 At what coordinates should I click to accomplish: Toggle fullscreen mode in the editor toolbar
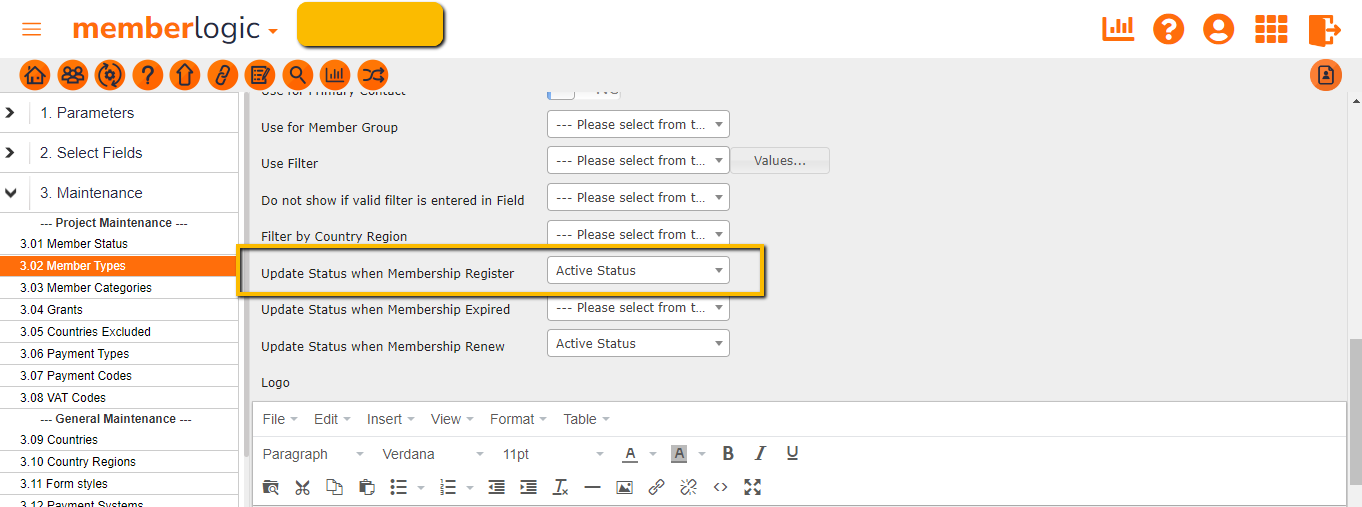point(753,487)
